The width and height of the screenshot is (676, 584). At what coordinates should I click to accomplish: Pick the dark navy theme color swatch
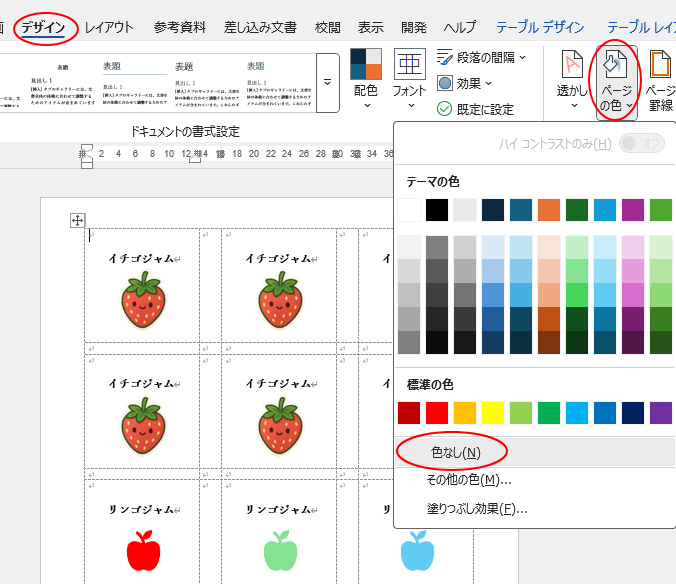pyautogui.click(x=493, y=210)
